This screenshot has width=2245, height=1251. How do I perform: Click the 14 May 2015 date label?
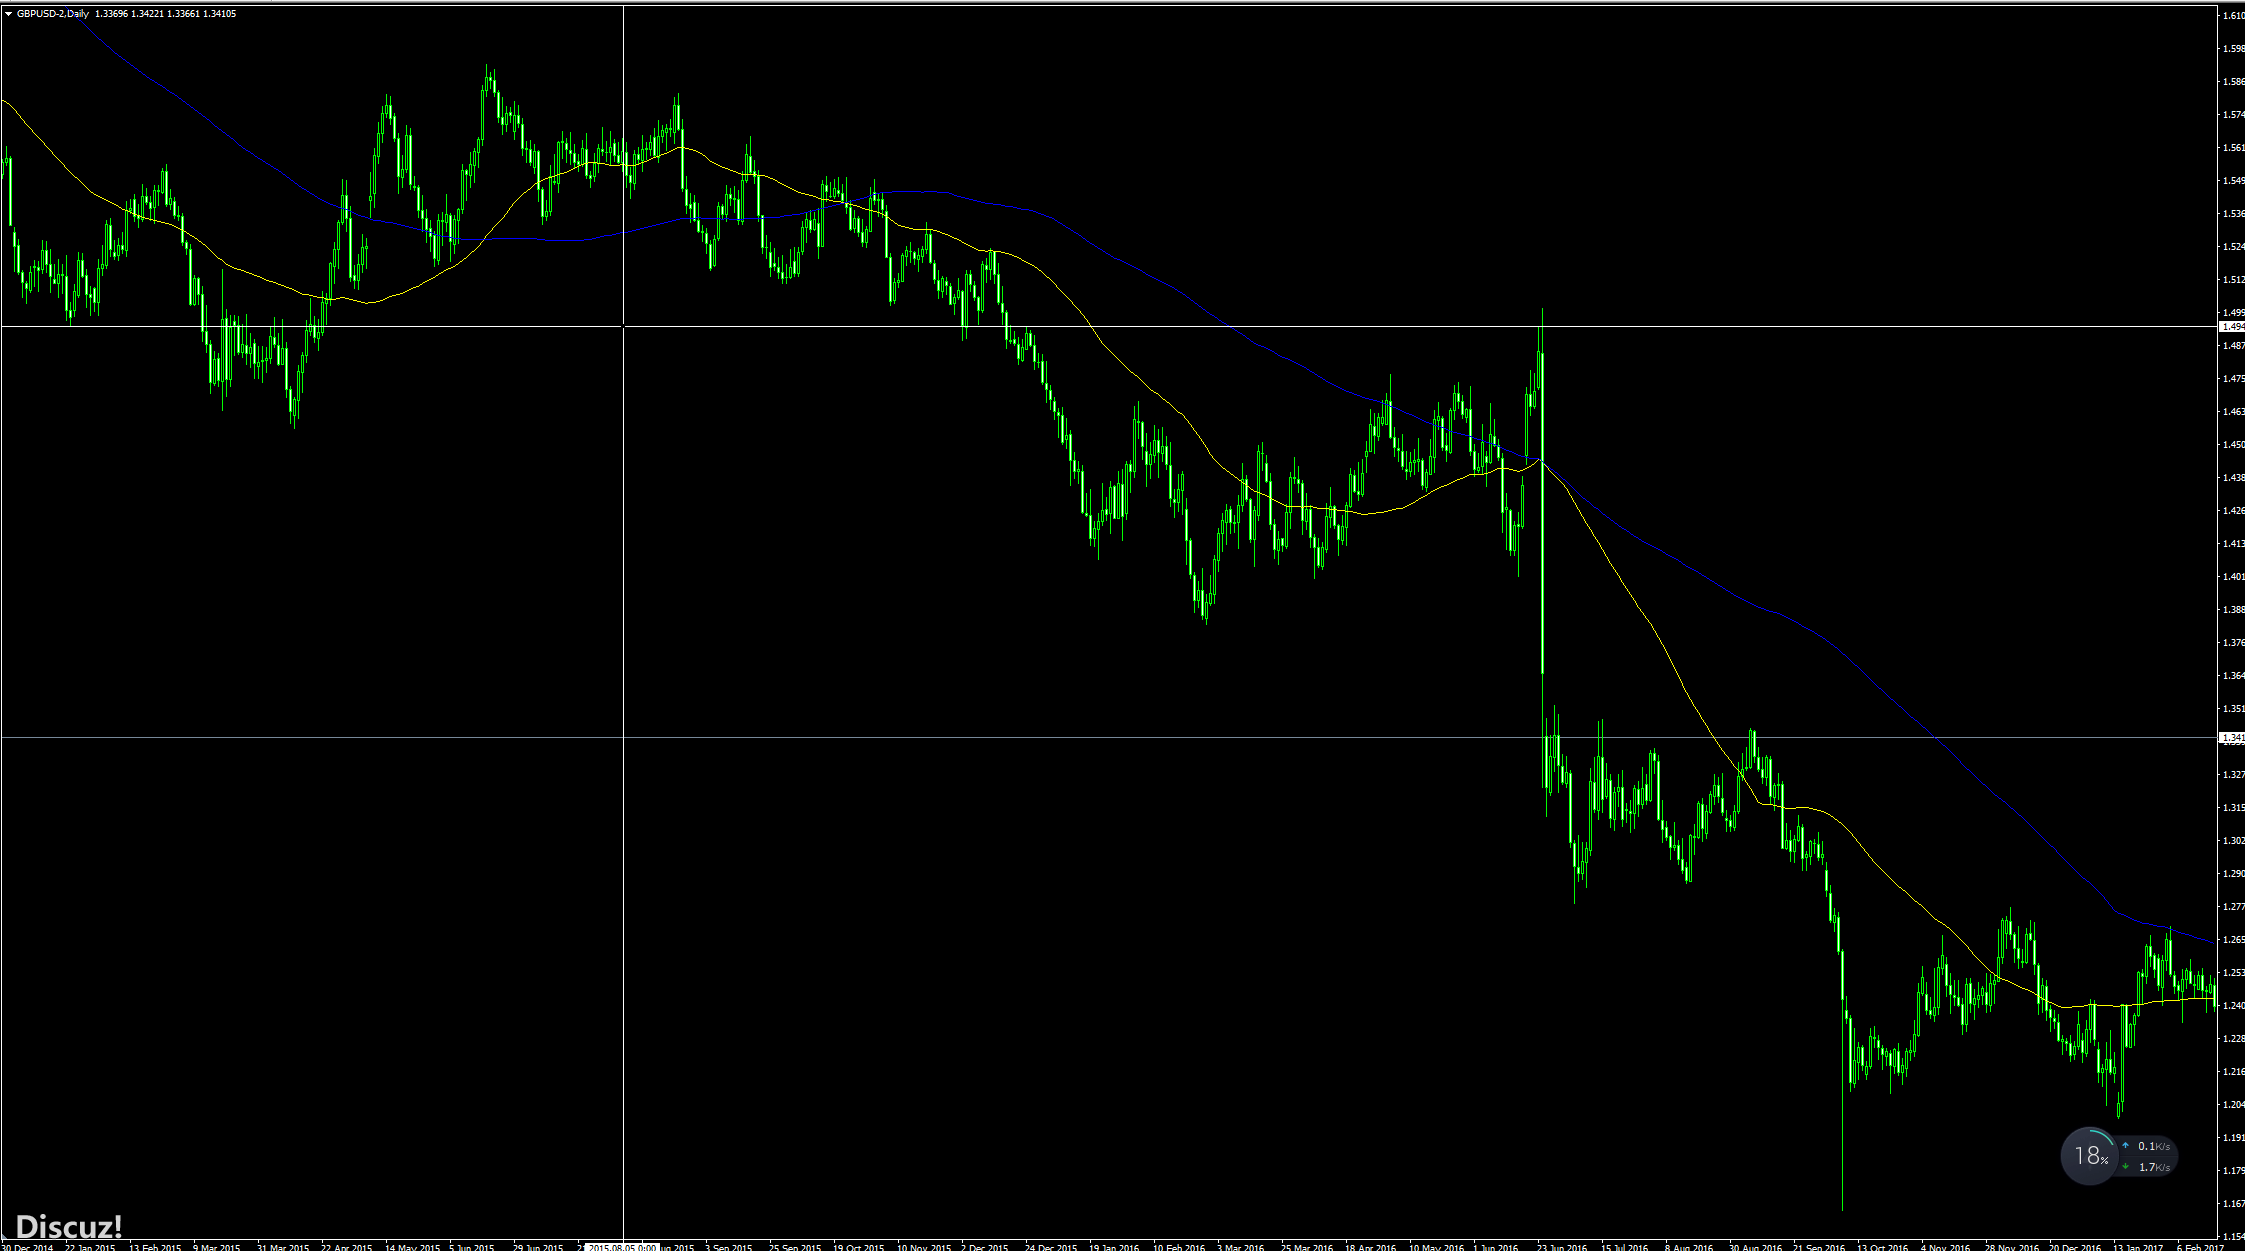click(412, 1247)
